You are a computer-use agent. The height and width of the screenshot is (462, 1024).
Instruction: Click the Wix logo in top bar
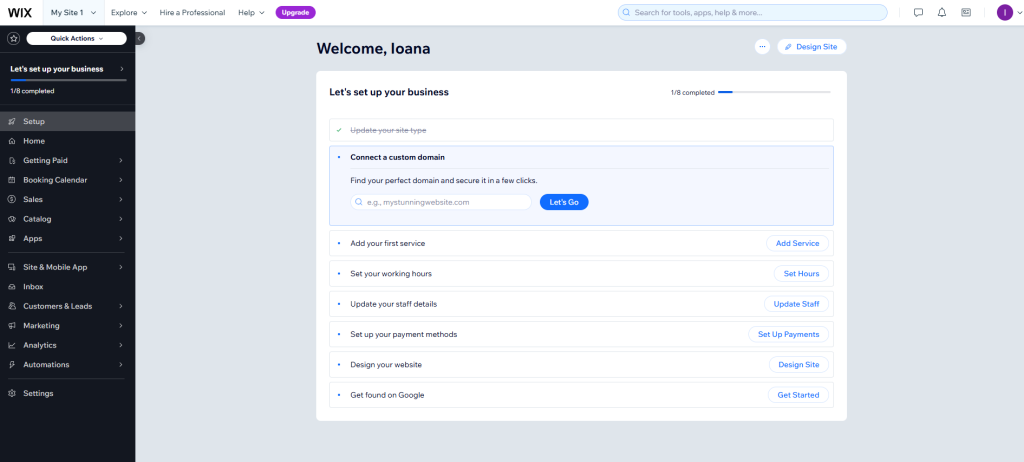pyautogui.click(x=20, y=12)
